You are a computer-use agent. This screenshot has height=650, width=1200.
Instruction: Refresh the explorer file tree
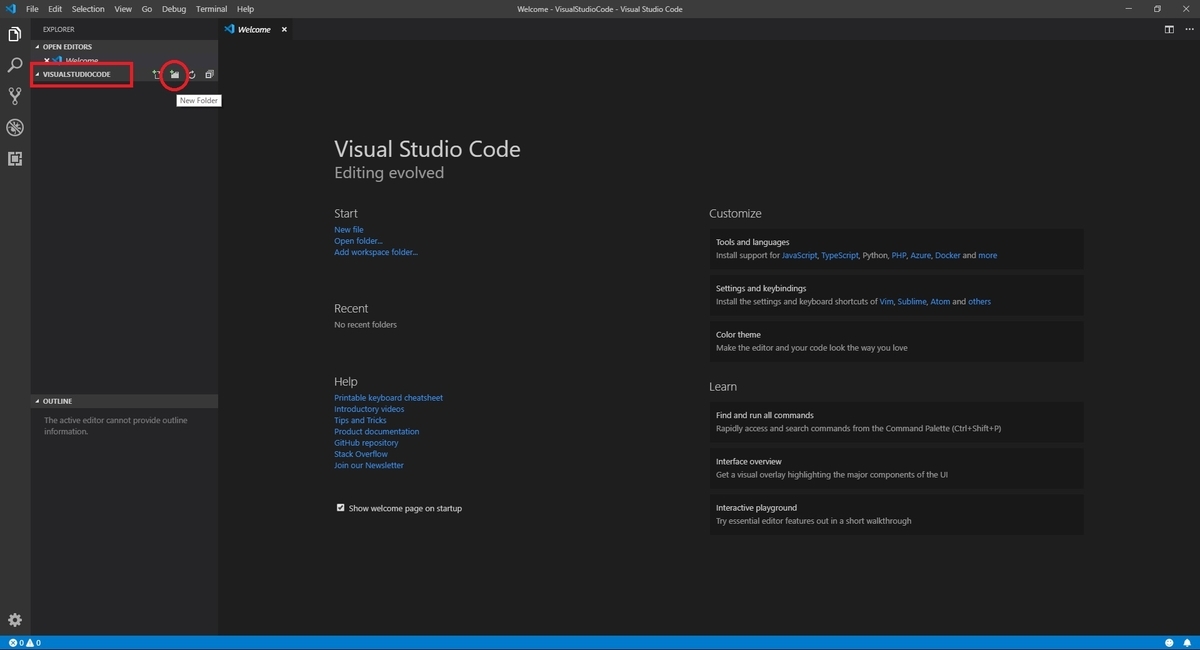click(x=191, y=74)
